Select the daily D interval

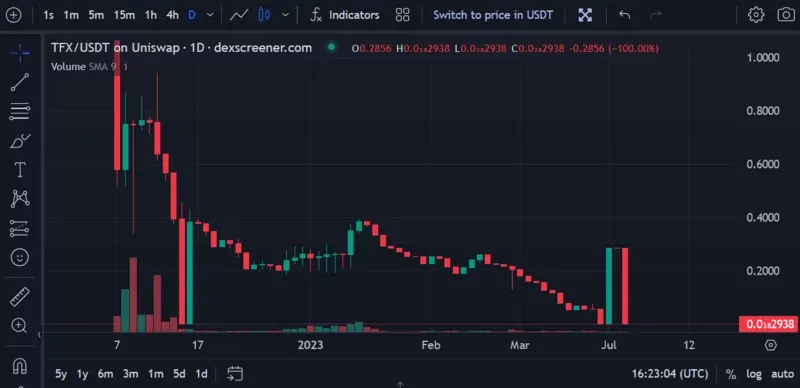[x=192, y=15]
